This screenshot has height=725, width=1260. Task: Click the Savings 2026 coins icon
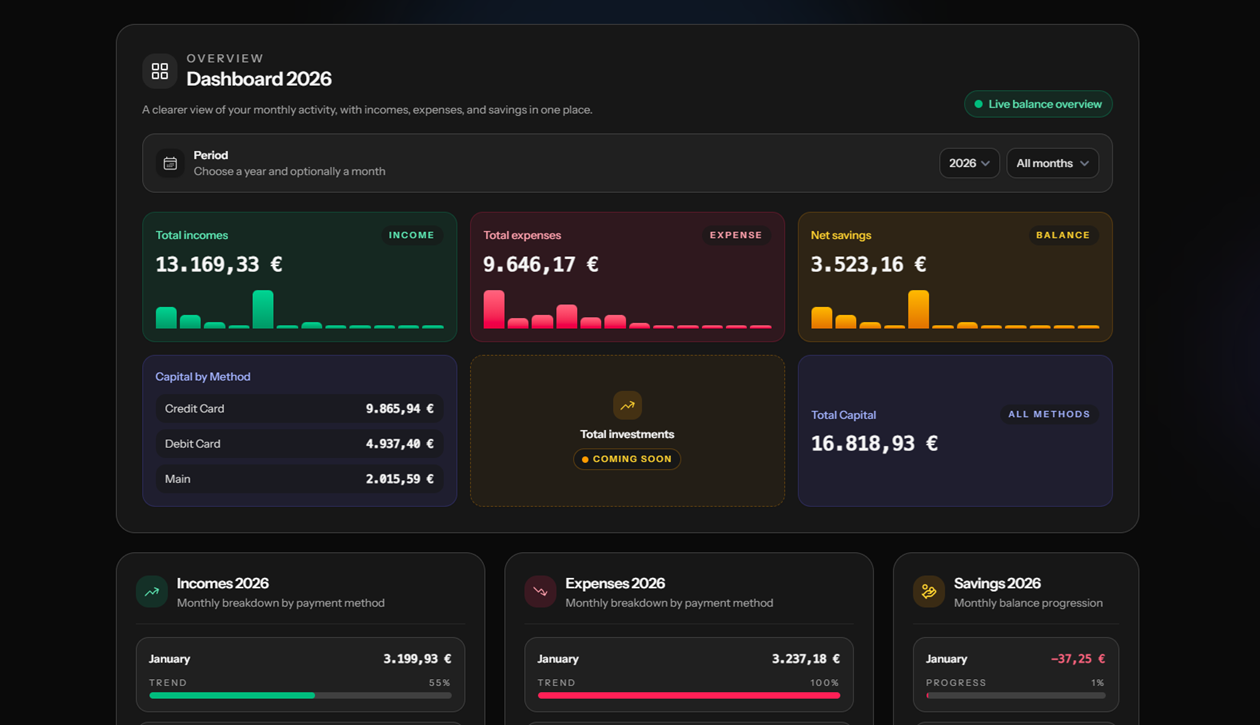929,592
